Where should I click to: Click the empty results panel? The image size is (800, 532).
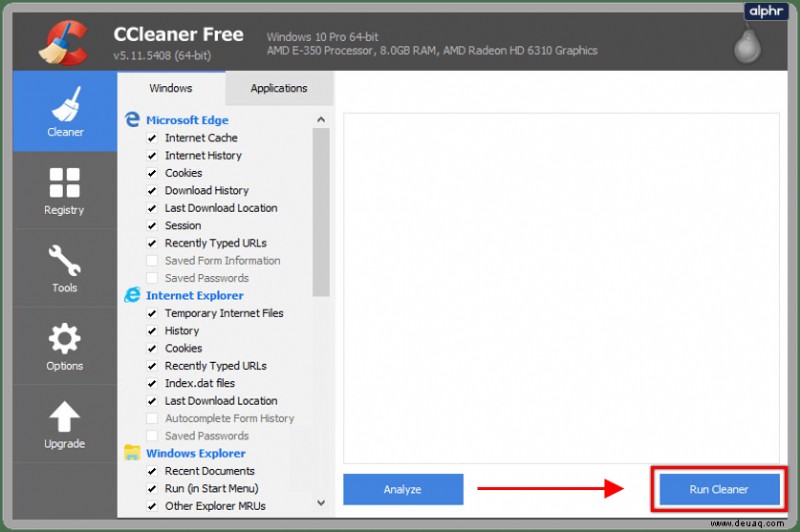561,288
